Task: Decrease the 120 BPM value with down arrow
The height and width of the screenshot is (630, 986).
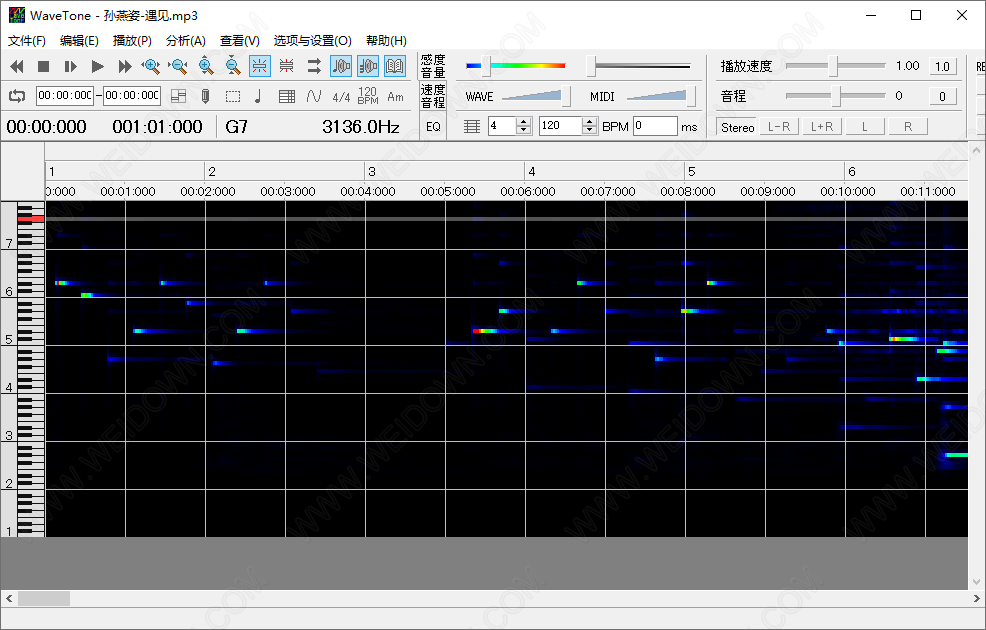Action: pos(589,130)
